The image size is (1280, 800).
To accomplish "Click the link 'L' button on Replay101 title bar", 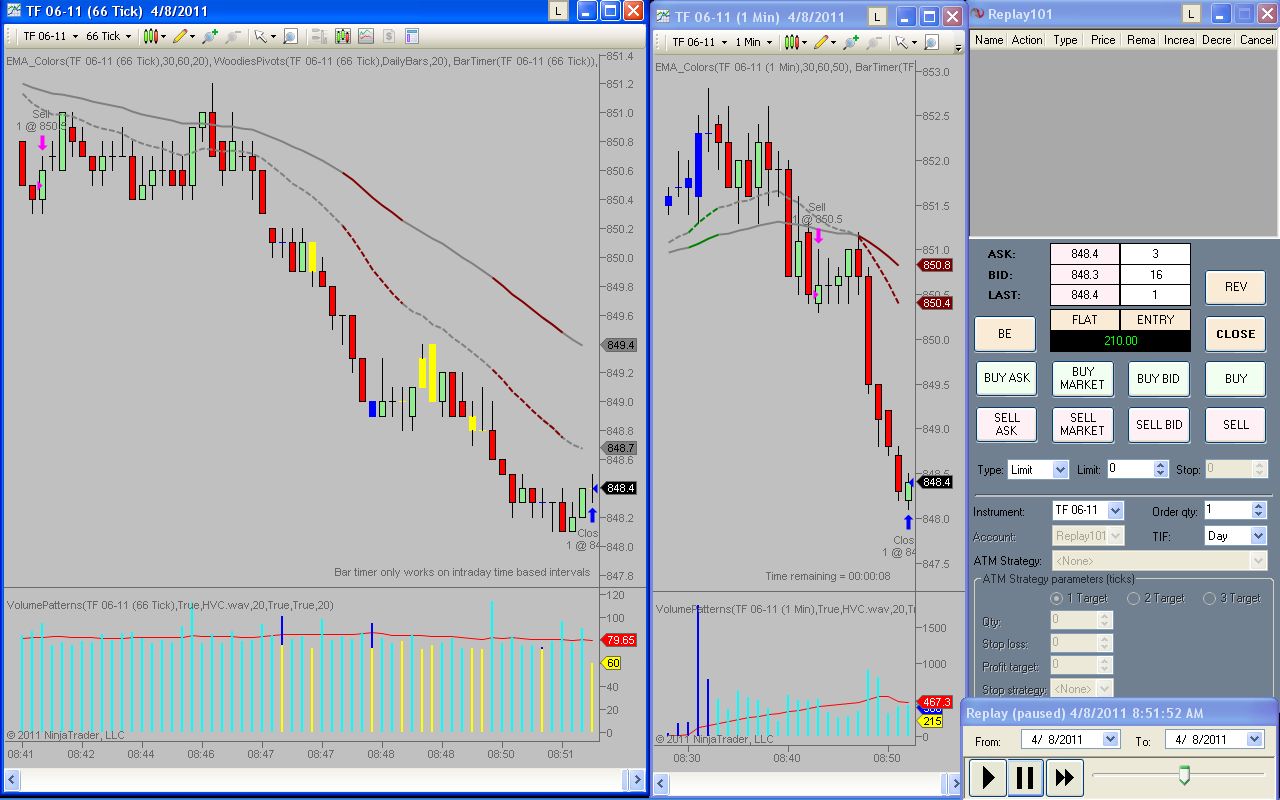I will pos(1191,14).
